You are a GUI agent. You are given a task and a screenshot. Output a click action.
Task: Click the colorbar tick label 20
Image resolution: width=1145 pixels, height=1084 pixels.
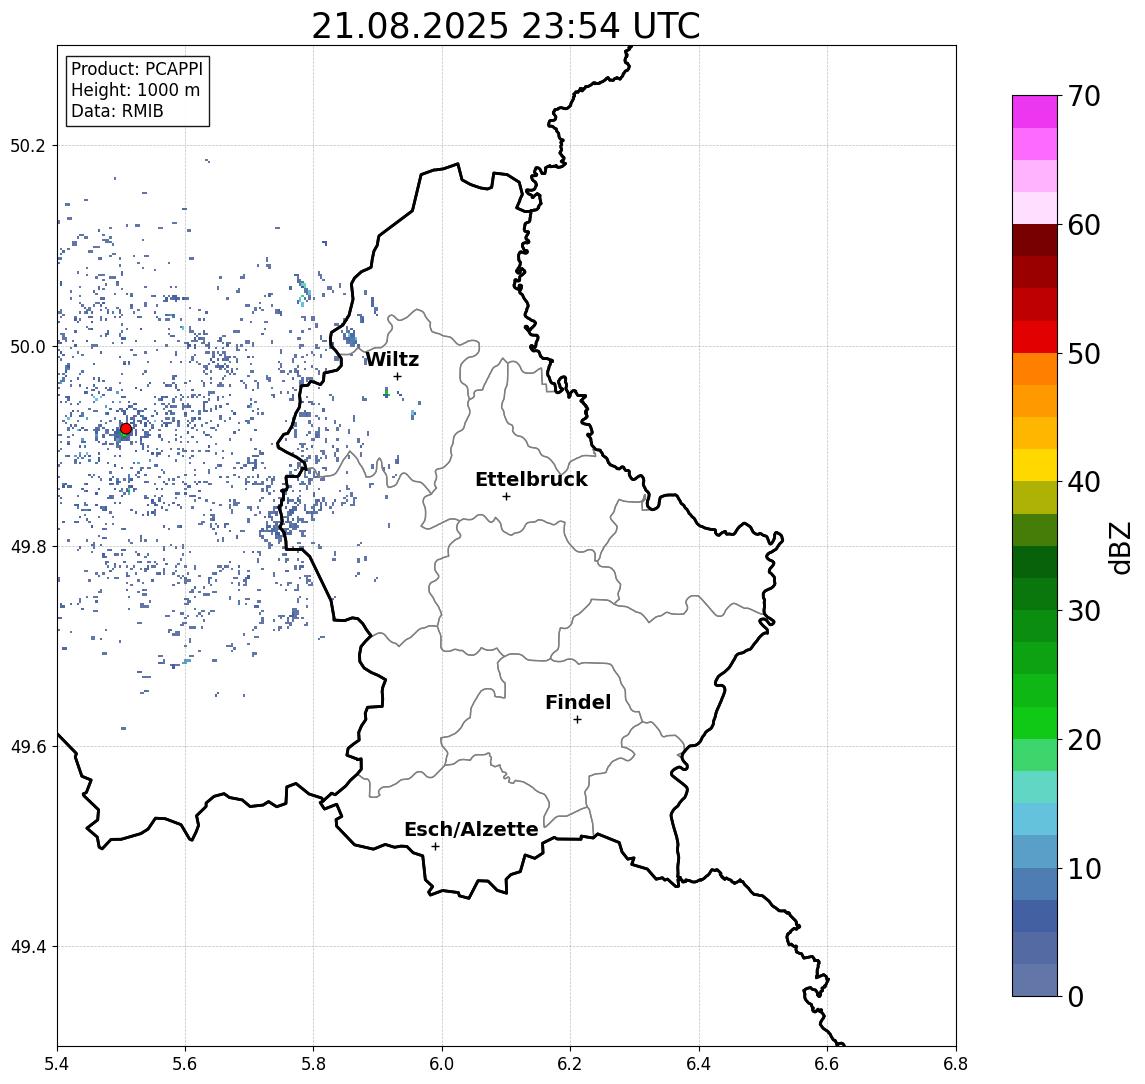(1084, 739)
